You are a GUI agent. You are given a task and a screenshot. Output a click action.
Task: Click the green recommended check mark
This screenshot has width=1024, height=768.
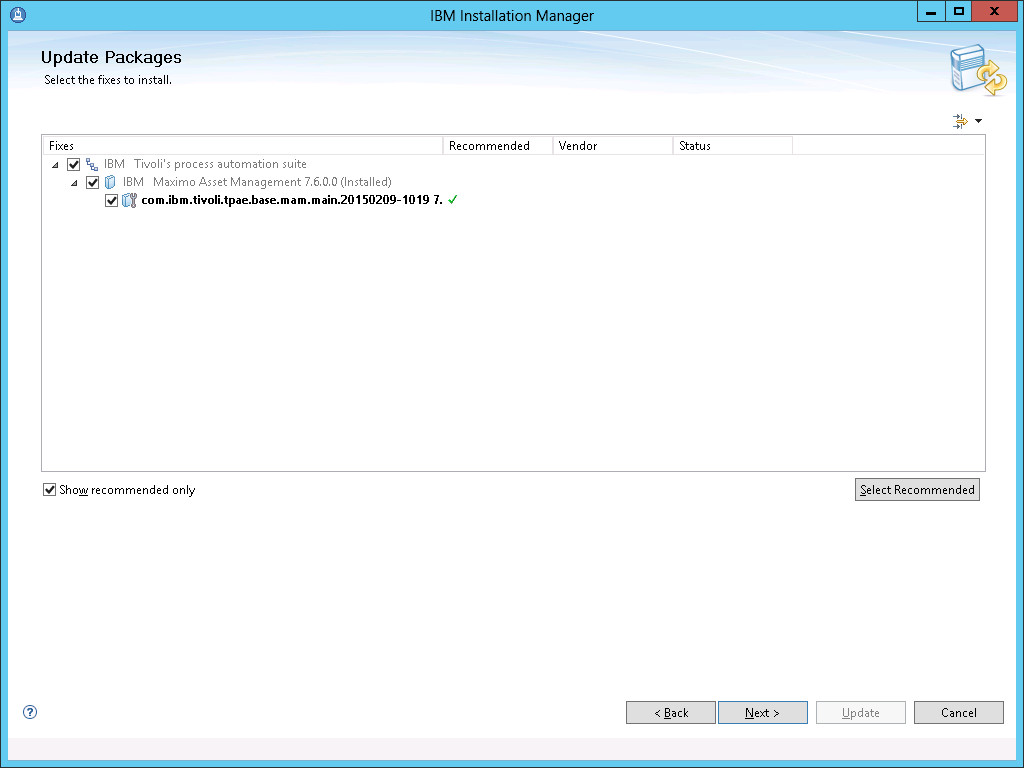pyautogui.click(x=453, y=200)
